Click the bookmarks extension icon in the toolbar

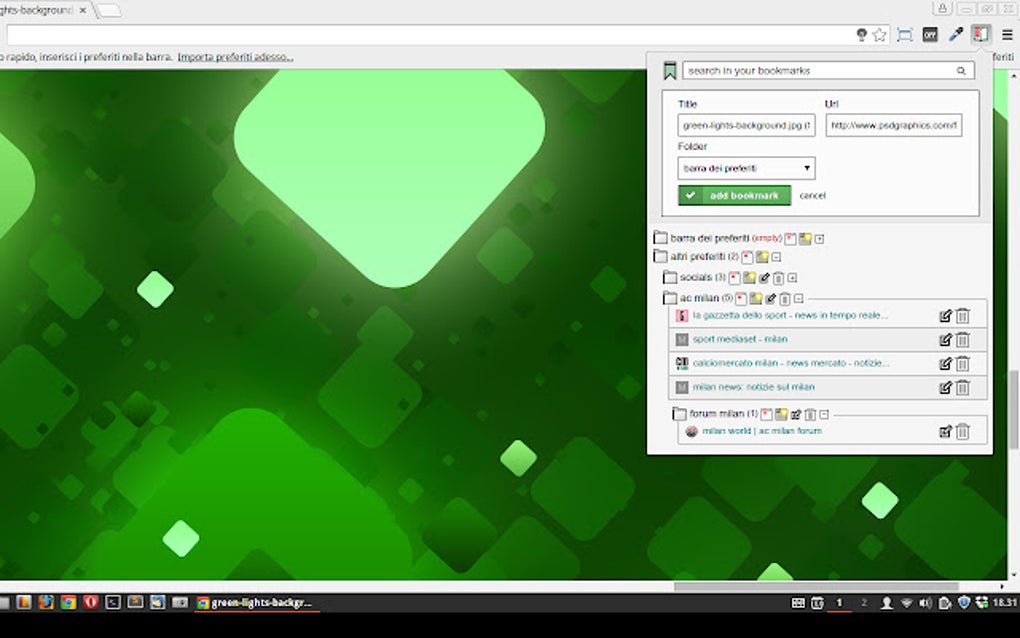pyautogui.click(x=980, y=33)
